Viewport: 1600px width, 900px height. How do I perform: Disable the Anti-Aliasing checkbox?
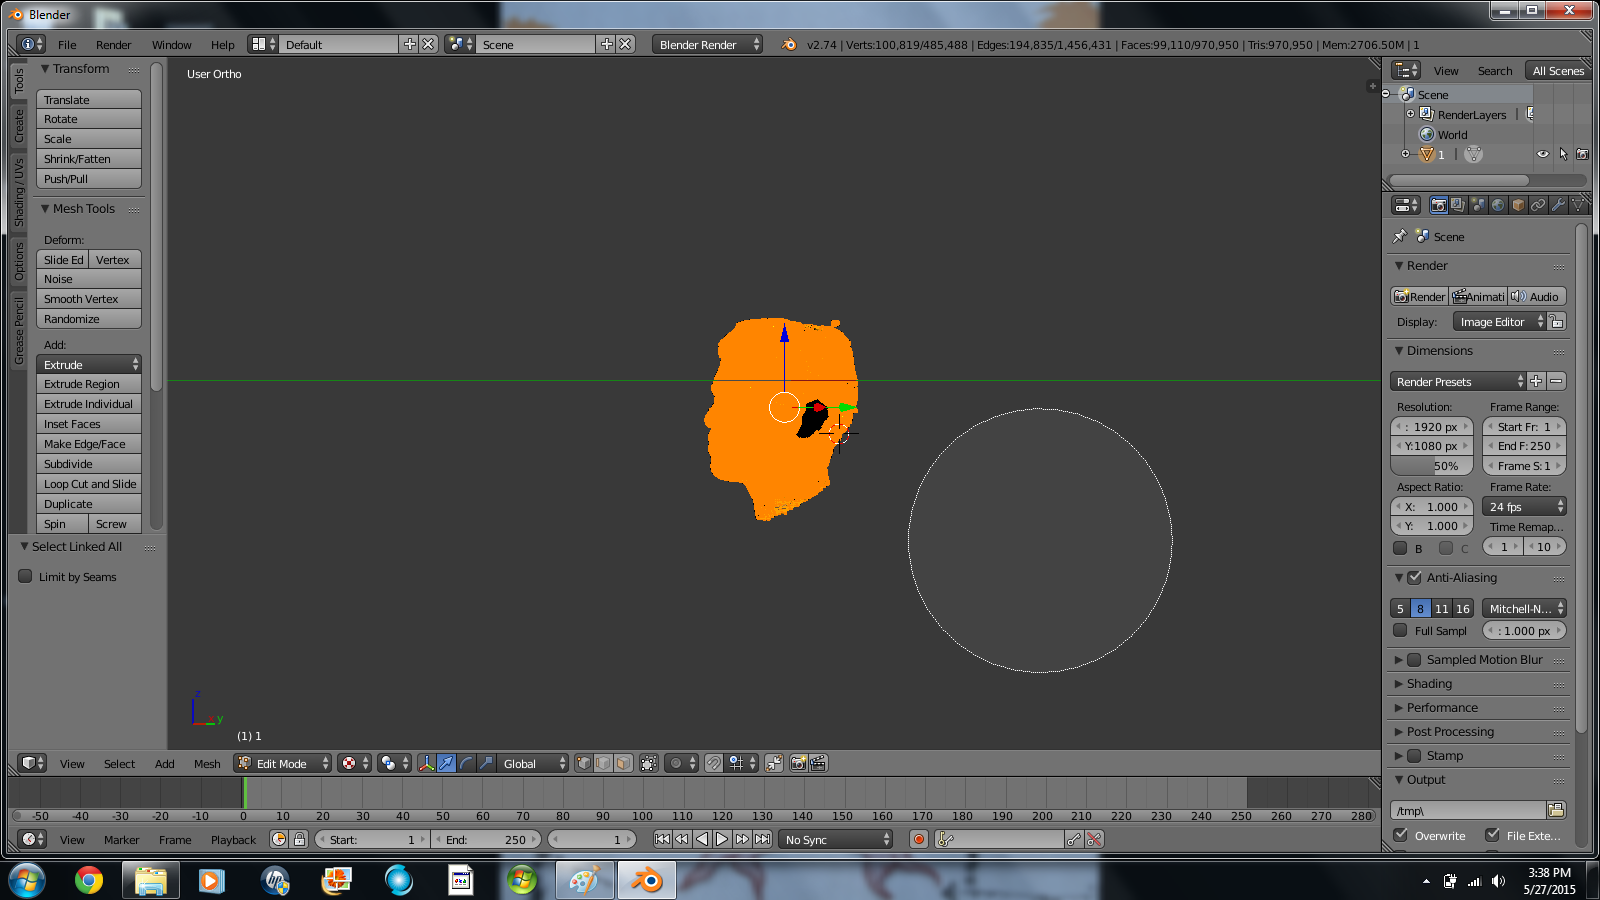[1414, 577]
